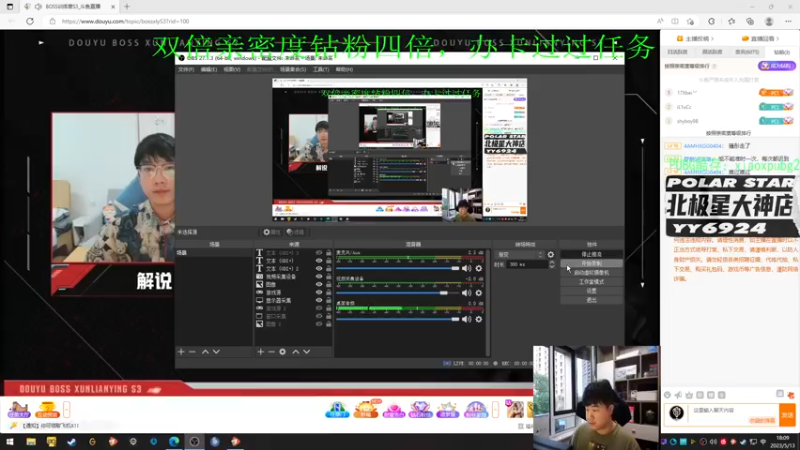Open Microsoft Edge taskbar icon
800x450 pixels.
click(174, 441)
